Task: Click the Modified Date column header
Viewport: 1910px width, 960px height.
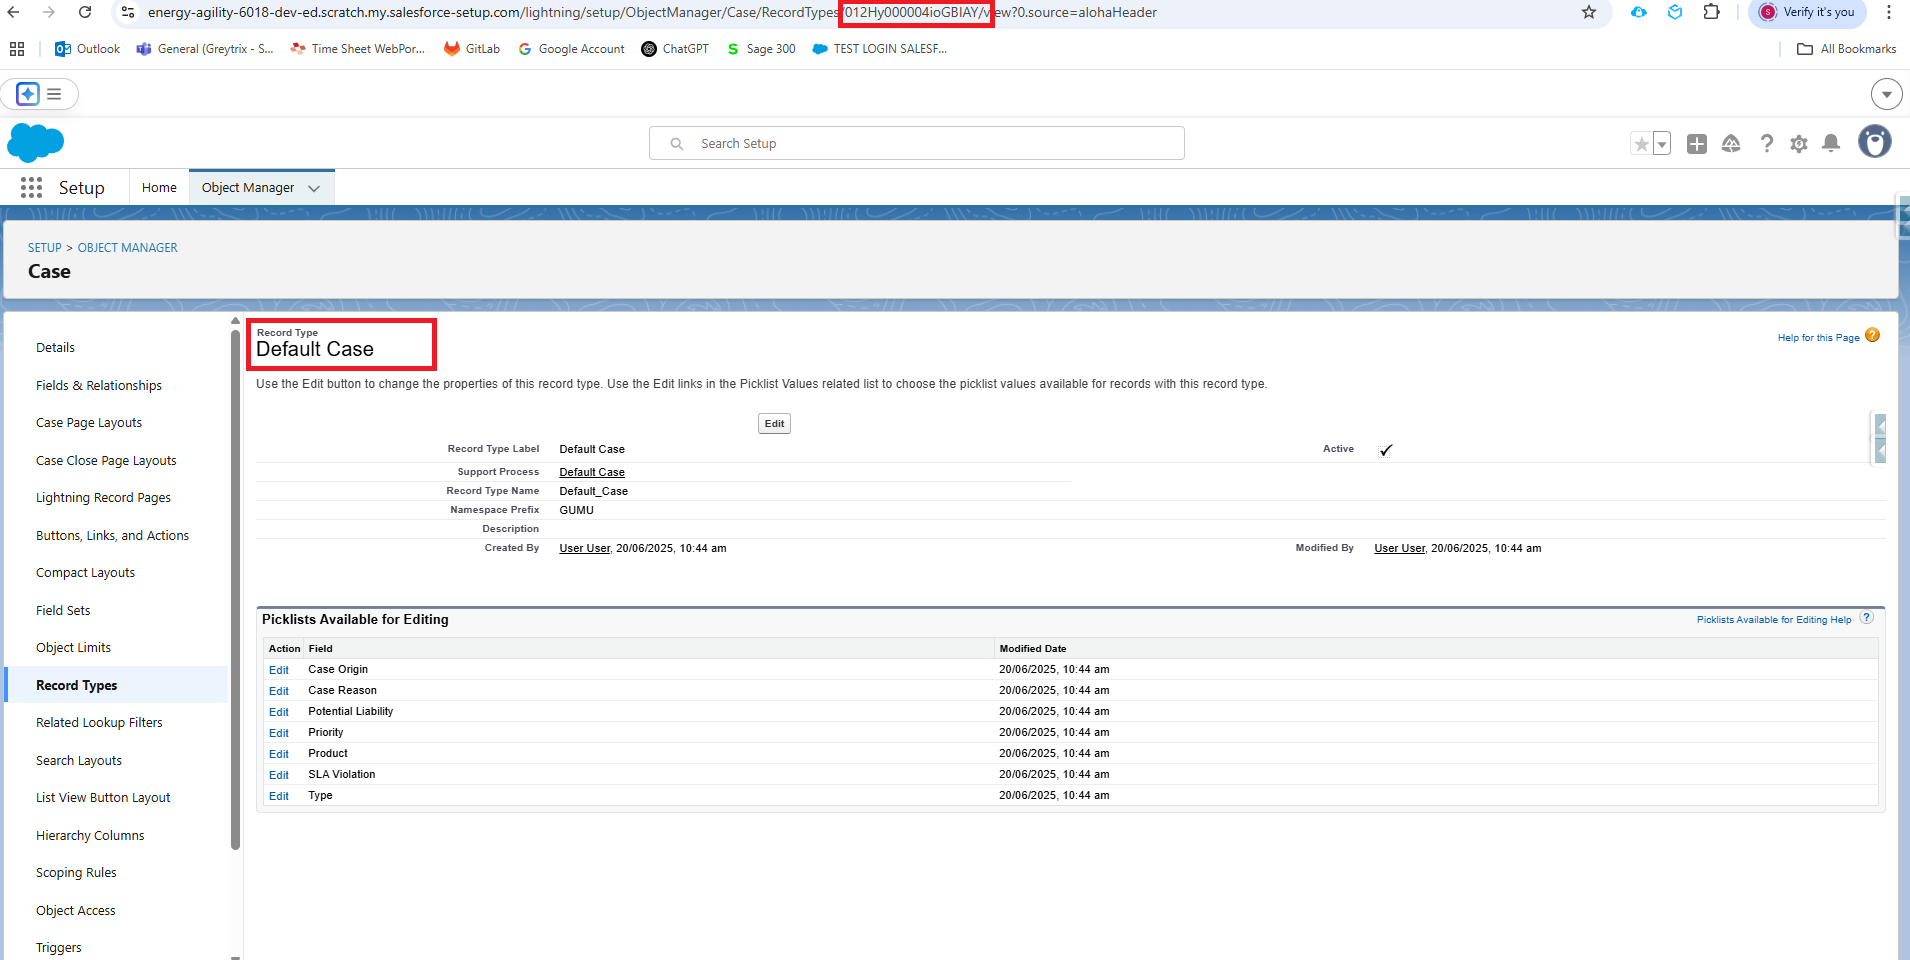Action: (x=1033, y=649)
